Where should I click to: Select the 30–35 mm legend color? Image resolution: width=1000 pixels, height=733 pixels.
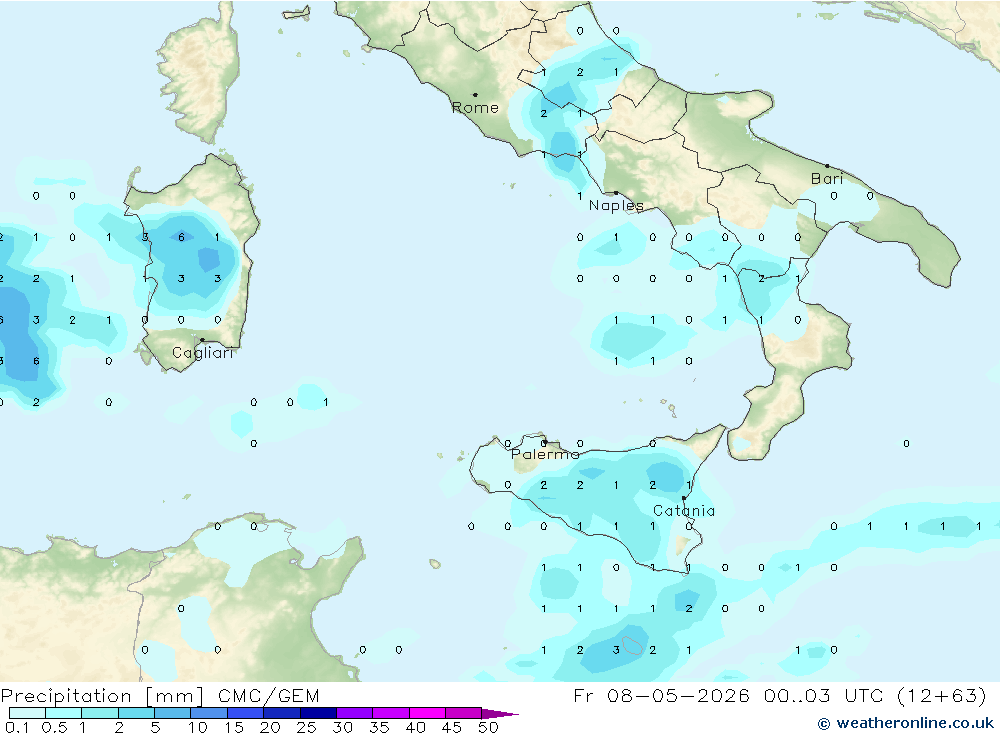(355, 713)
